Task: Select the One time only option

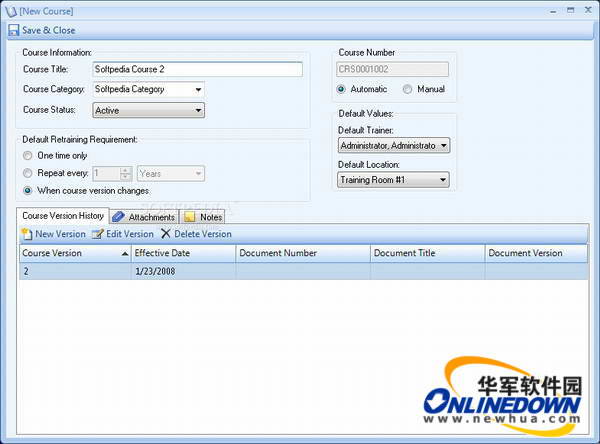Action: click(28, 156)
